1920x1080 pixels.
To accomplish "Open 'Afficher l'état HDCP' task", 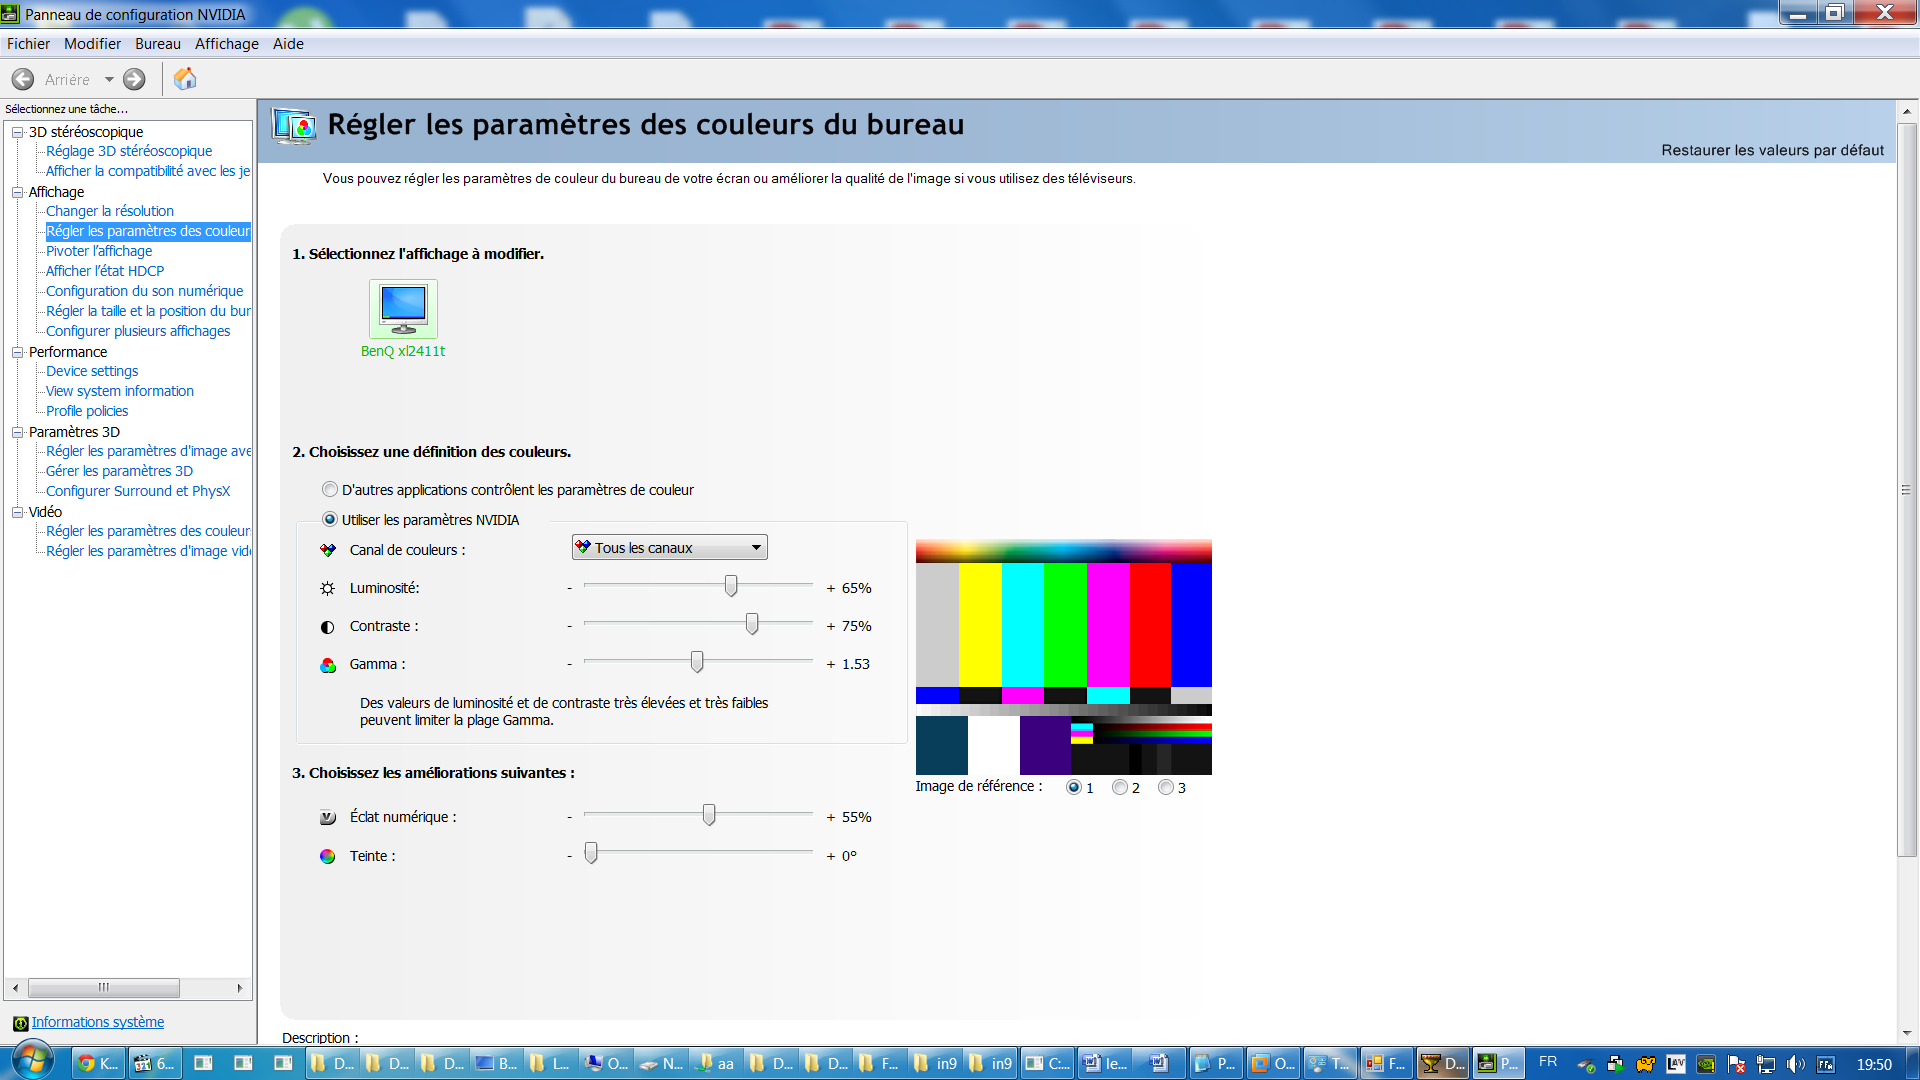I will click(x=105, y=271).
